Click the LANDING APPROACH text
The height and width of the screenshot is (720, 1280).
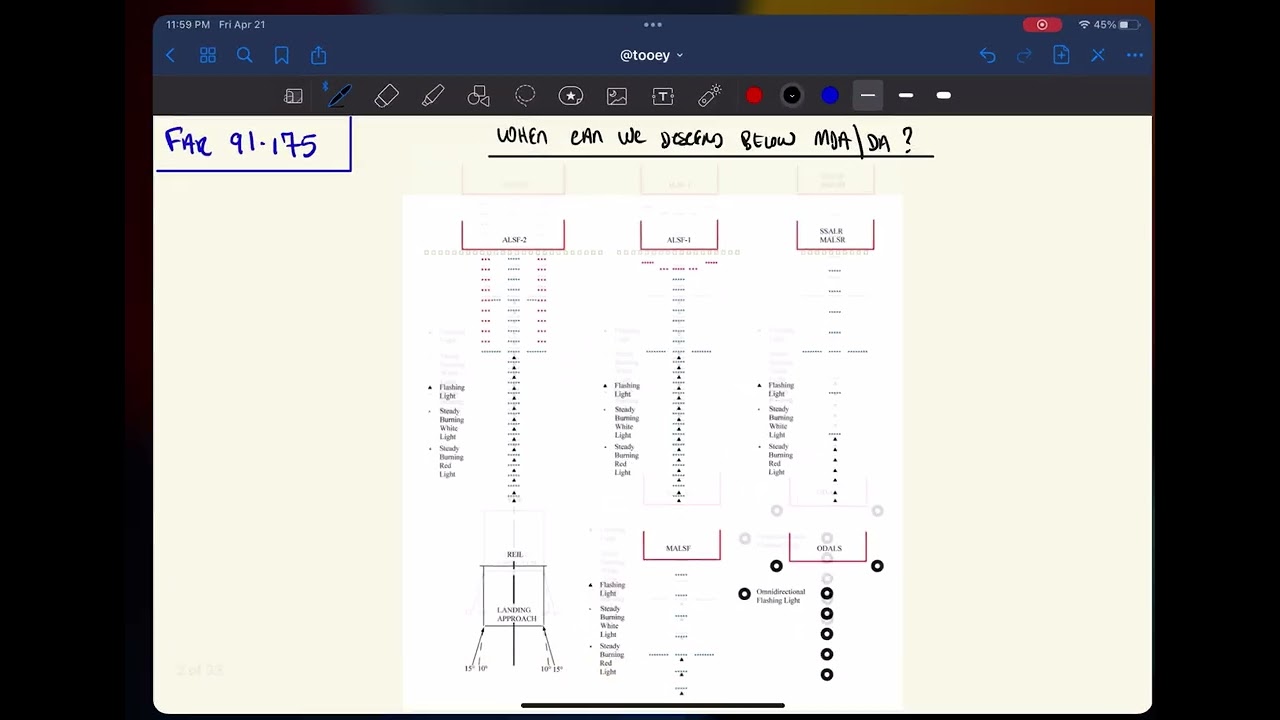coord(517,614)
